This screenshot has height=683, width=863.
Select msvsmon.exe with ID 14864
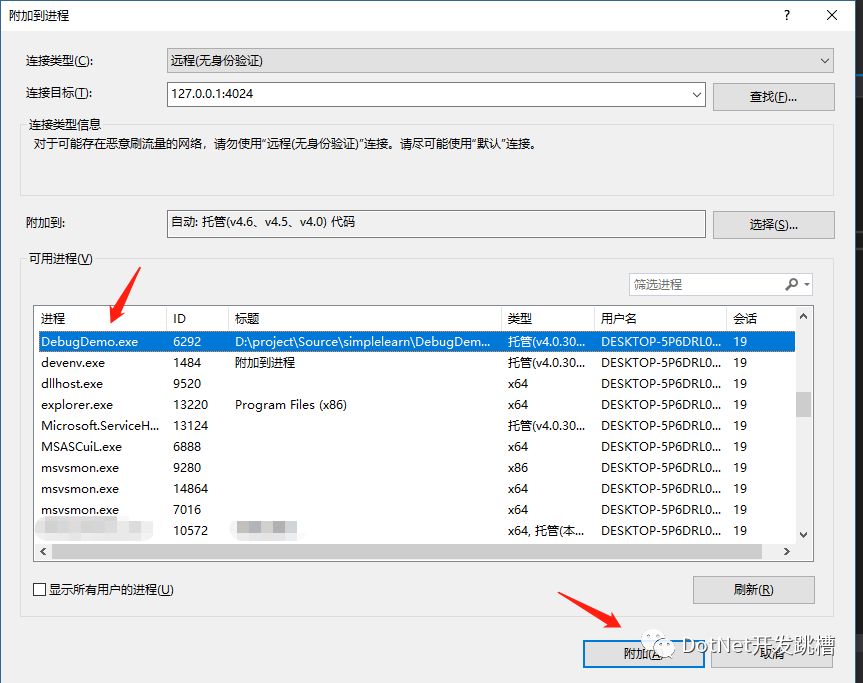tap(417, 489)
